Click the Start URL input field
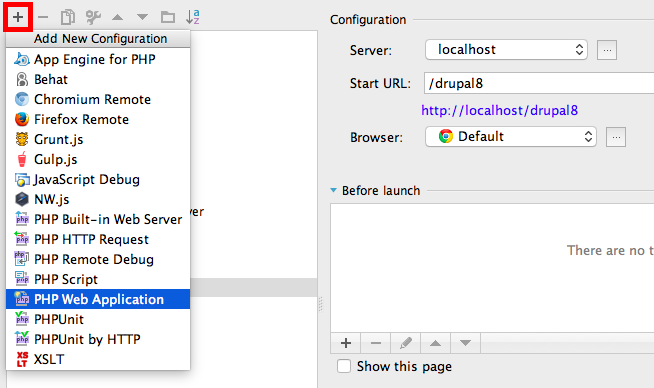The width and height of the screenshot is (654, 388). pyautogui.click(x=539, y=83)
